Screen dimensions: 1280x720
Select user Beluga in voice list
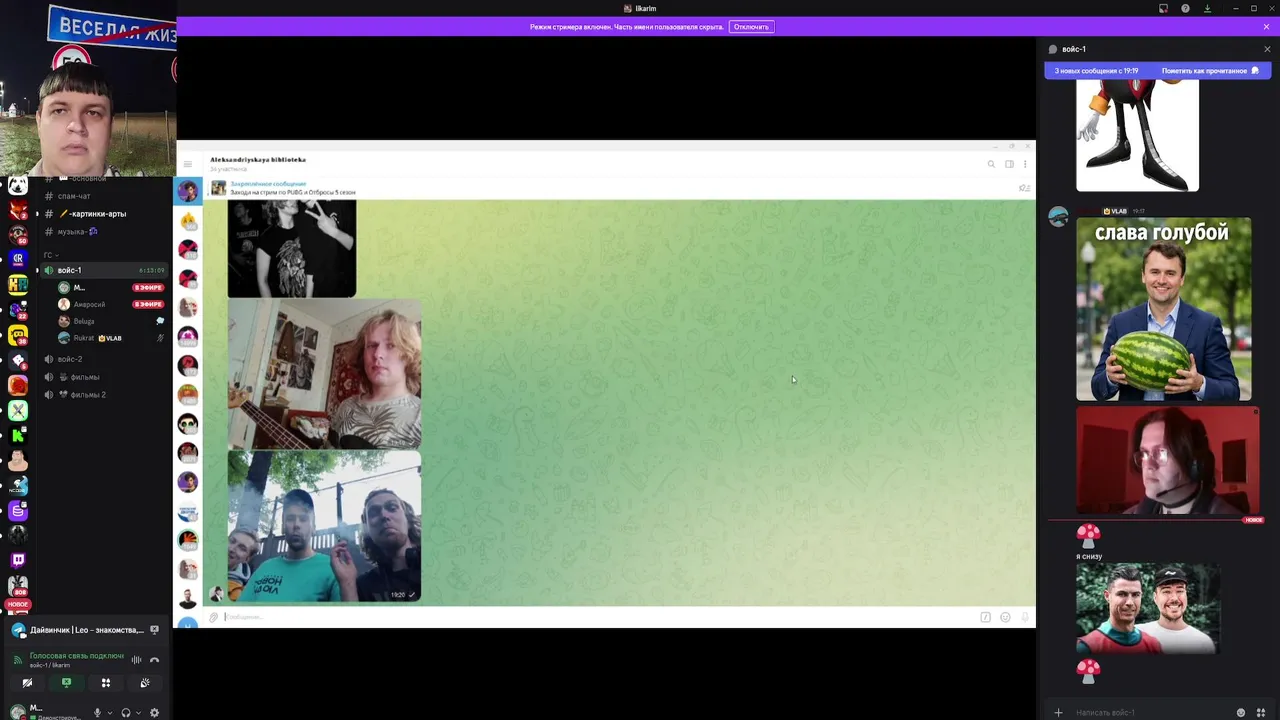84,321
